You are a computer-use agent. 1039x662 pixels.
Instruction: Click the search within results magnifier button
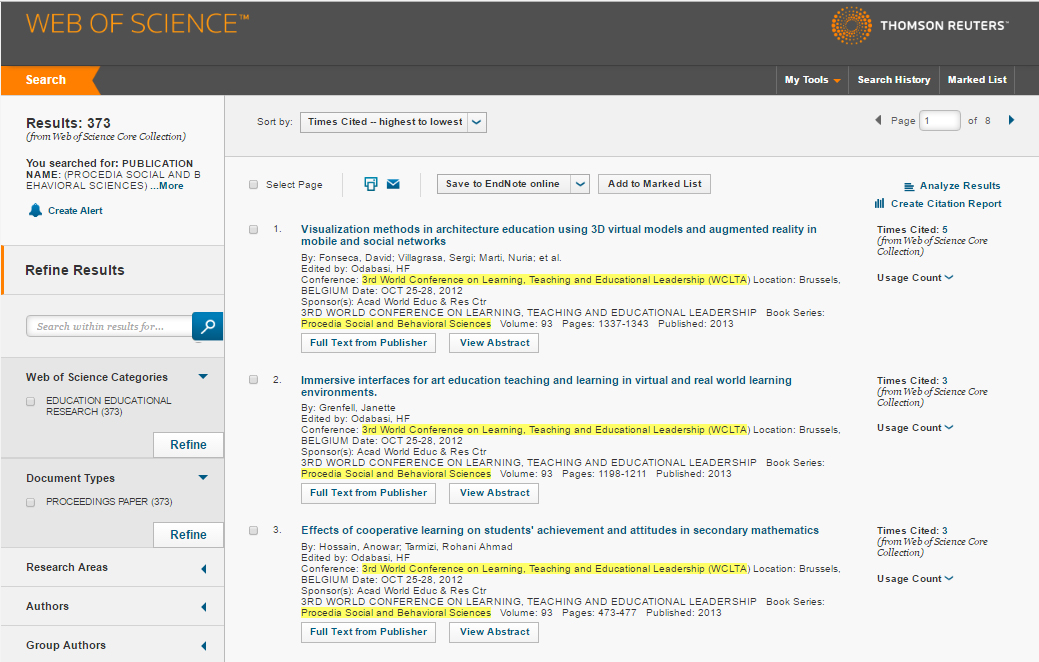[x=207, y=326]
